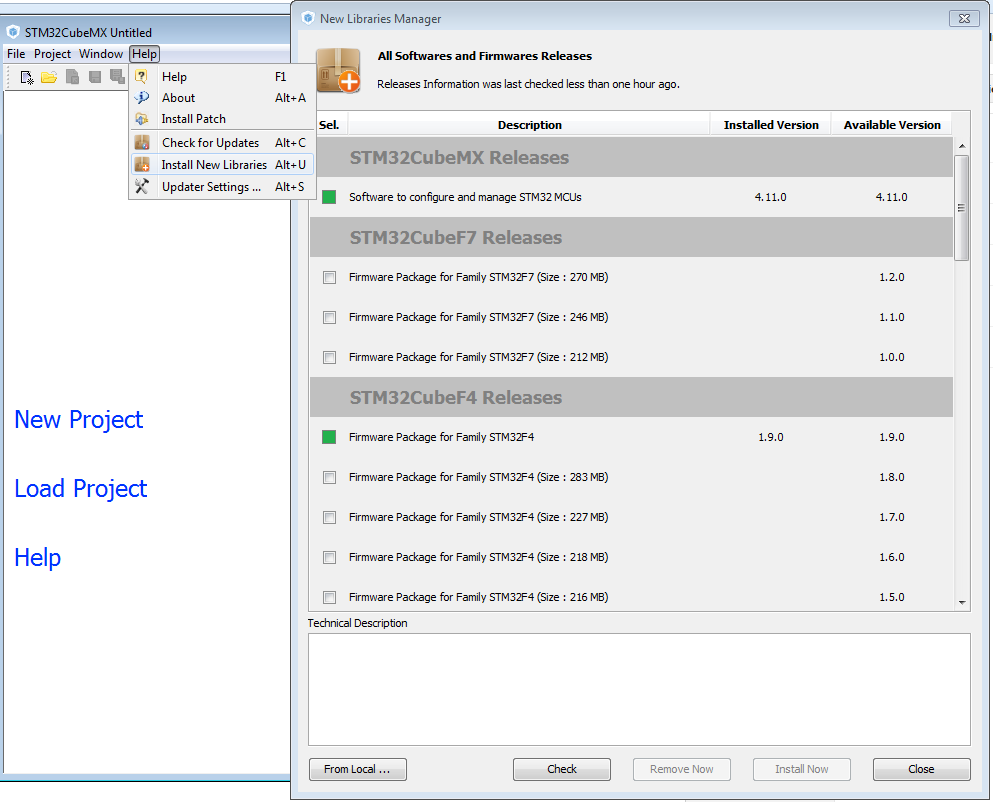993x802 pixels.
Task: Check the STM32F4 283 MB firmware package
Action: (329, 477)
